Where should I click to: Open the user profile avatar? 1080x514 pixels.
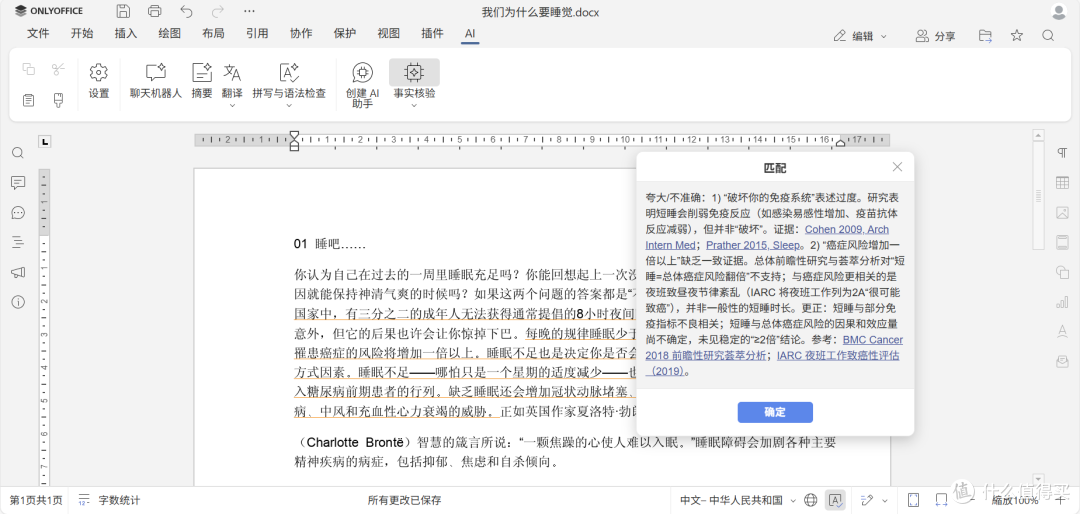pyautogui.click(x=1059, y=11)
